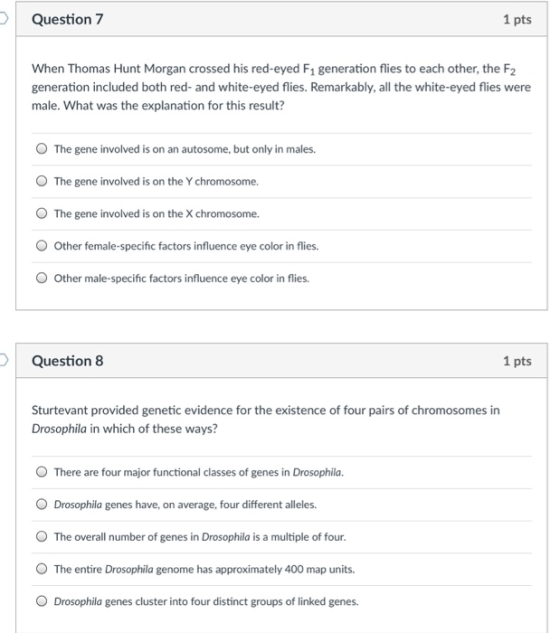
Task: Select 'Other female-specific factors influence eye color'
Action: pyautogui.click(x=41, y=245)
